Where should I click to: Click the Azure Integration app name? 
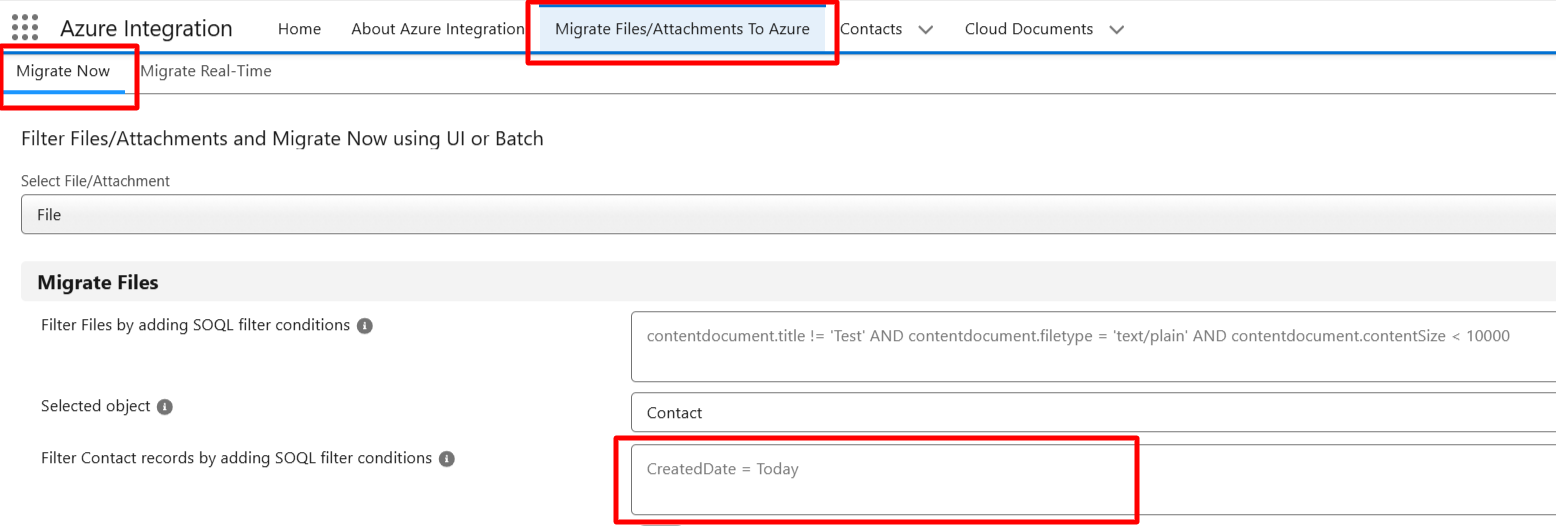146,29
